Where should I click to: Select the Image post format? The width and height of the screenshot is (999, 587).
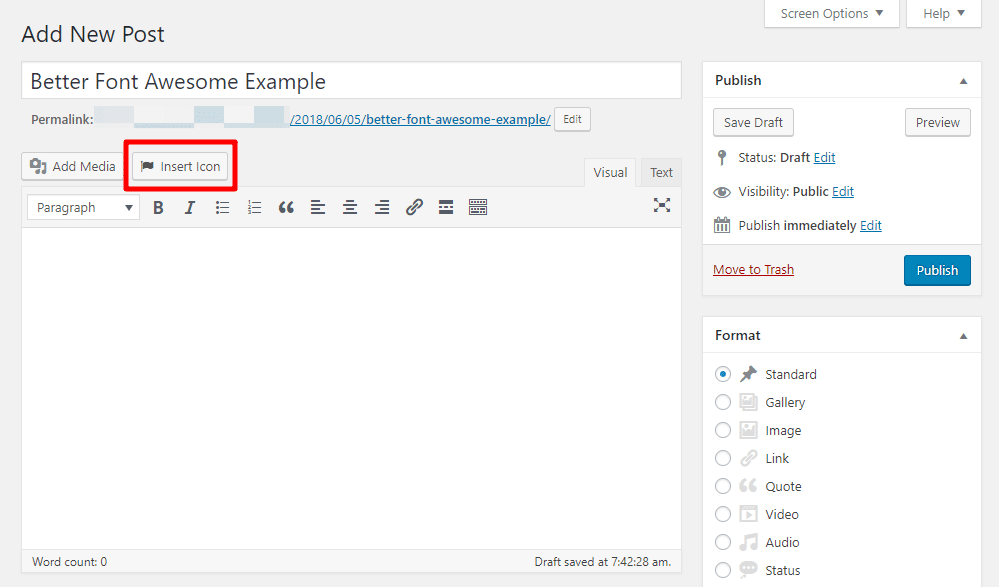[722, 430]
